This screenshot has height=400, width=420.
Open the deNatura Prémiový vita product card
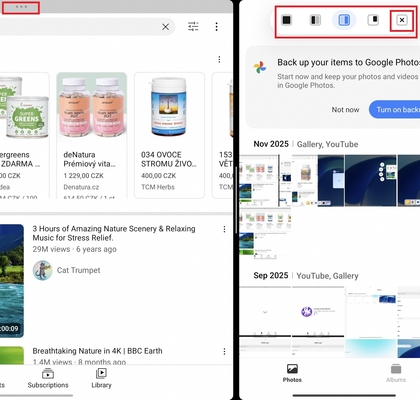pos(92,135)
